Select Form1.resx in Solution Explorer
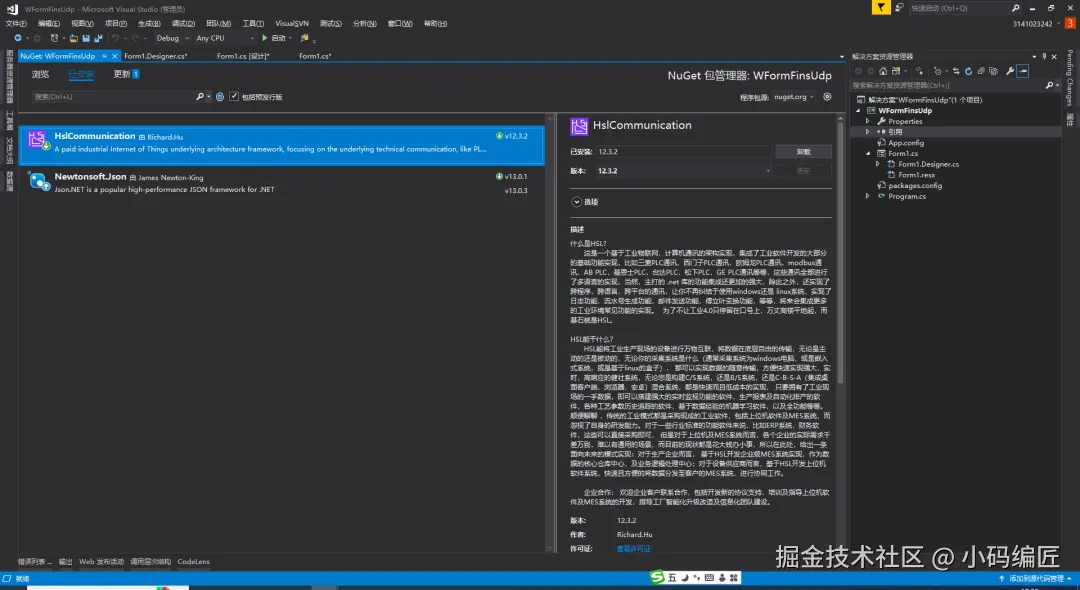This screenshot has height=590, width=1080. [917, 175]
